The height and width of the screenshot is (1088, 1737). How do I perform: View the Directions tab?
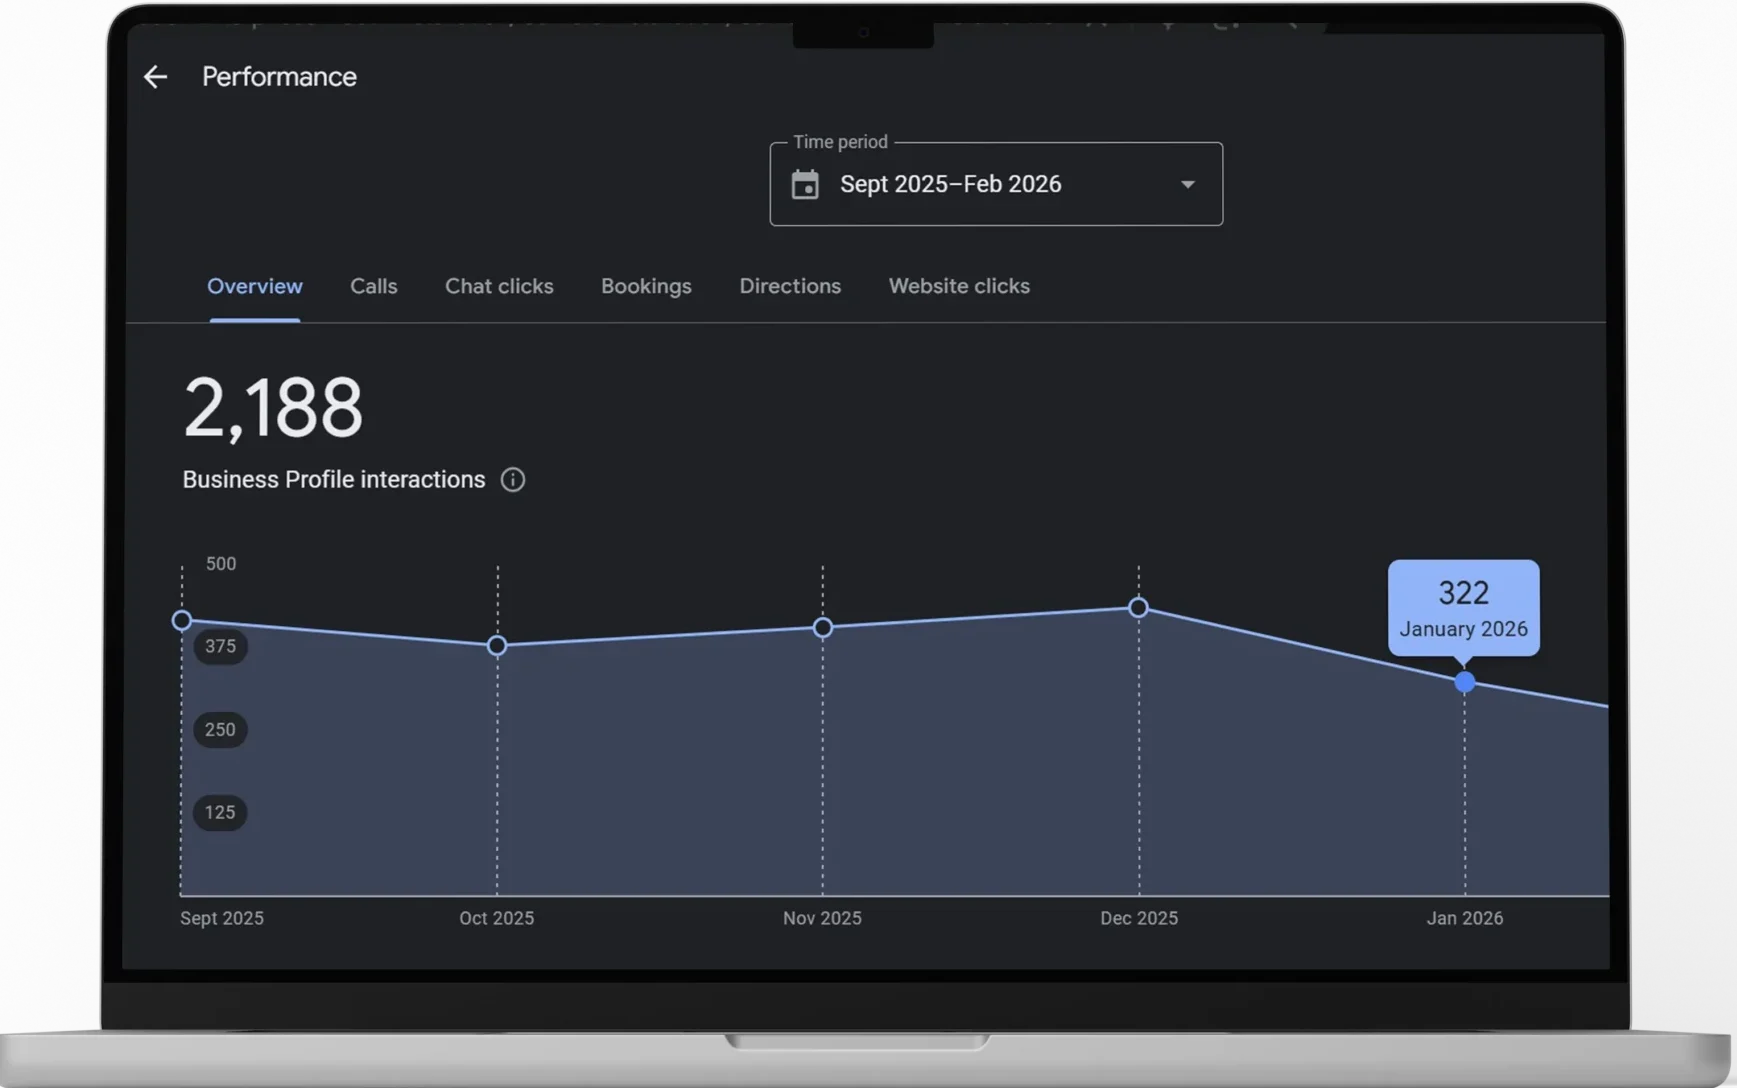pyautogui.click(x=790, y=287)
